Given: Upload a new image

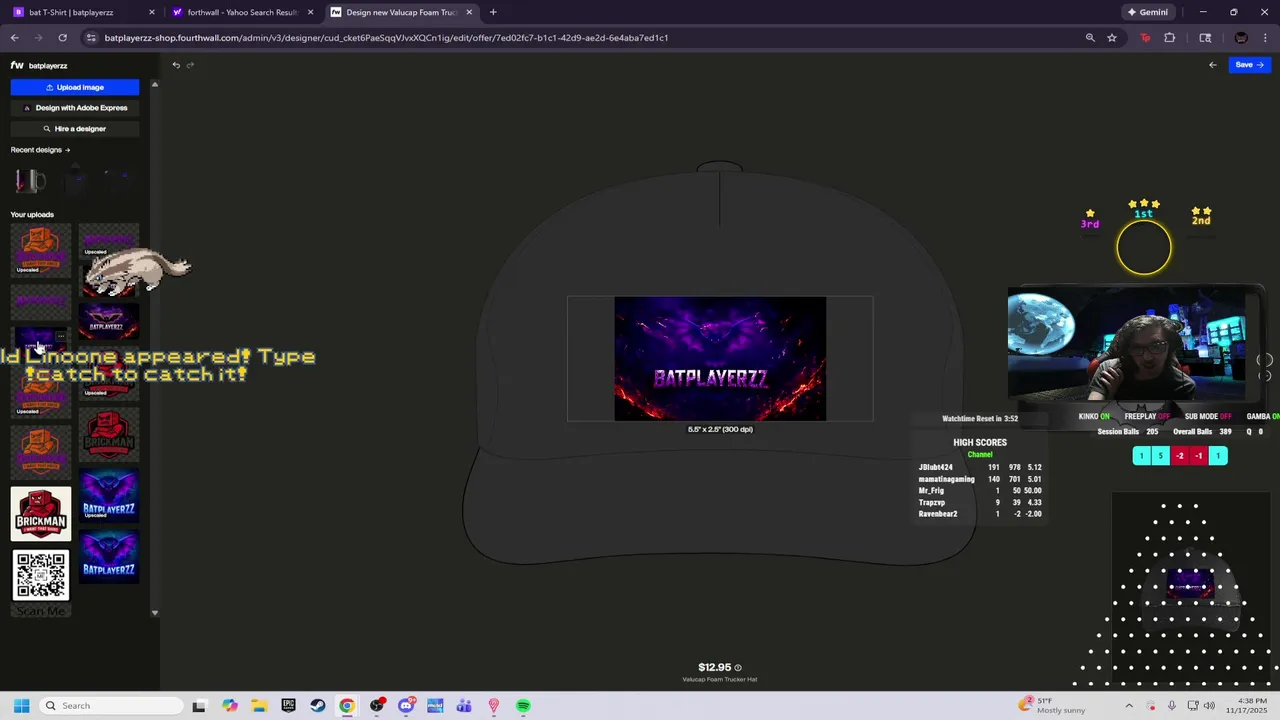Looking at the screenshot, I should [75, 87].
